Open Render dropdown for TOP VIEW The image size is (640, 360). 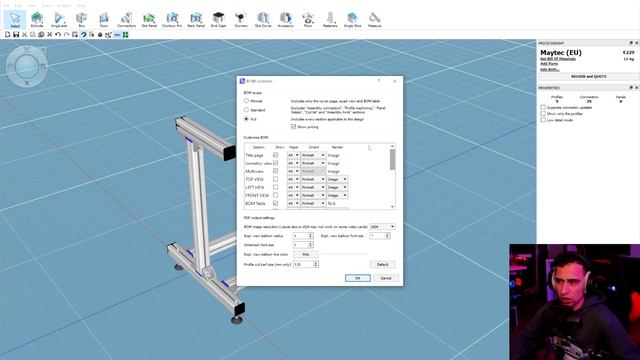(x=337, y=179)
